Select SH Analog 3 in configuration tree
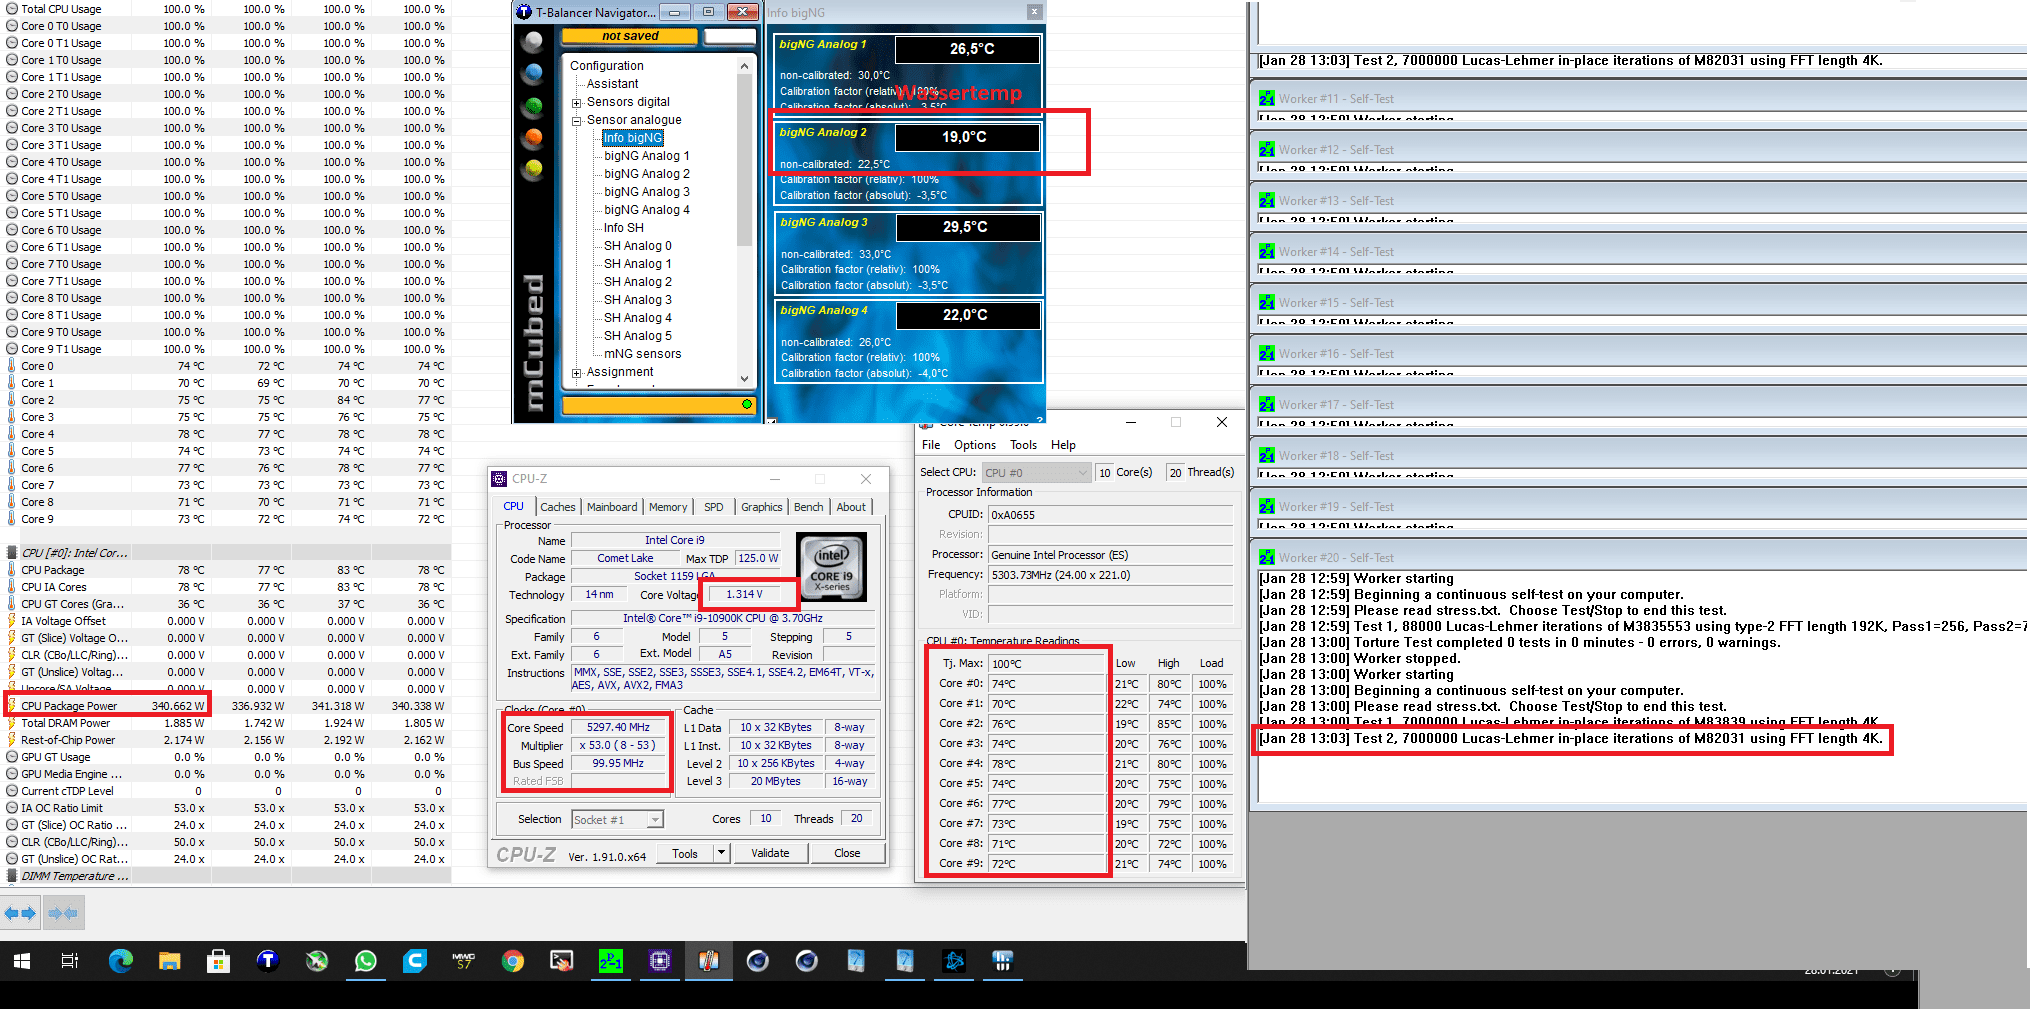Viewport: 2030px width, 1009px height. pyautogui.click(x=637, y=300)
